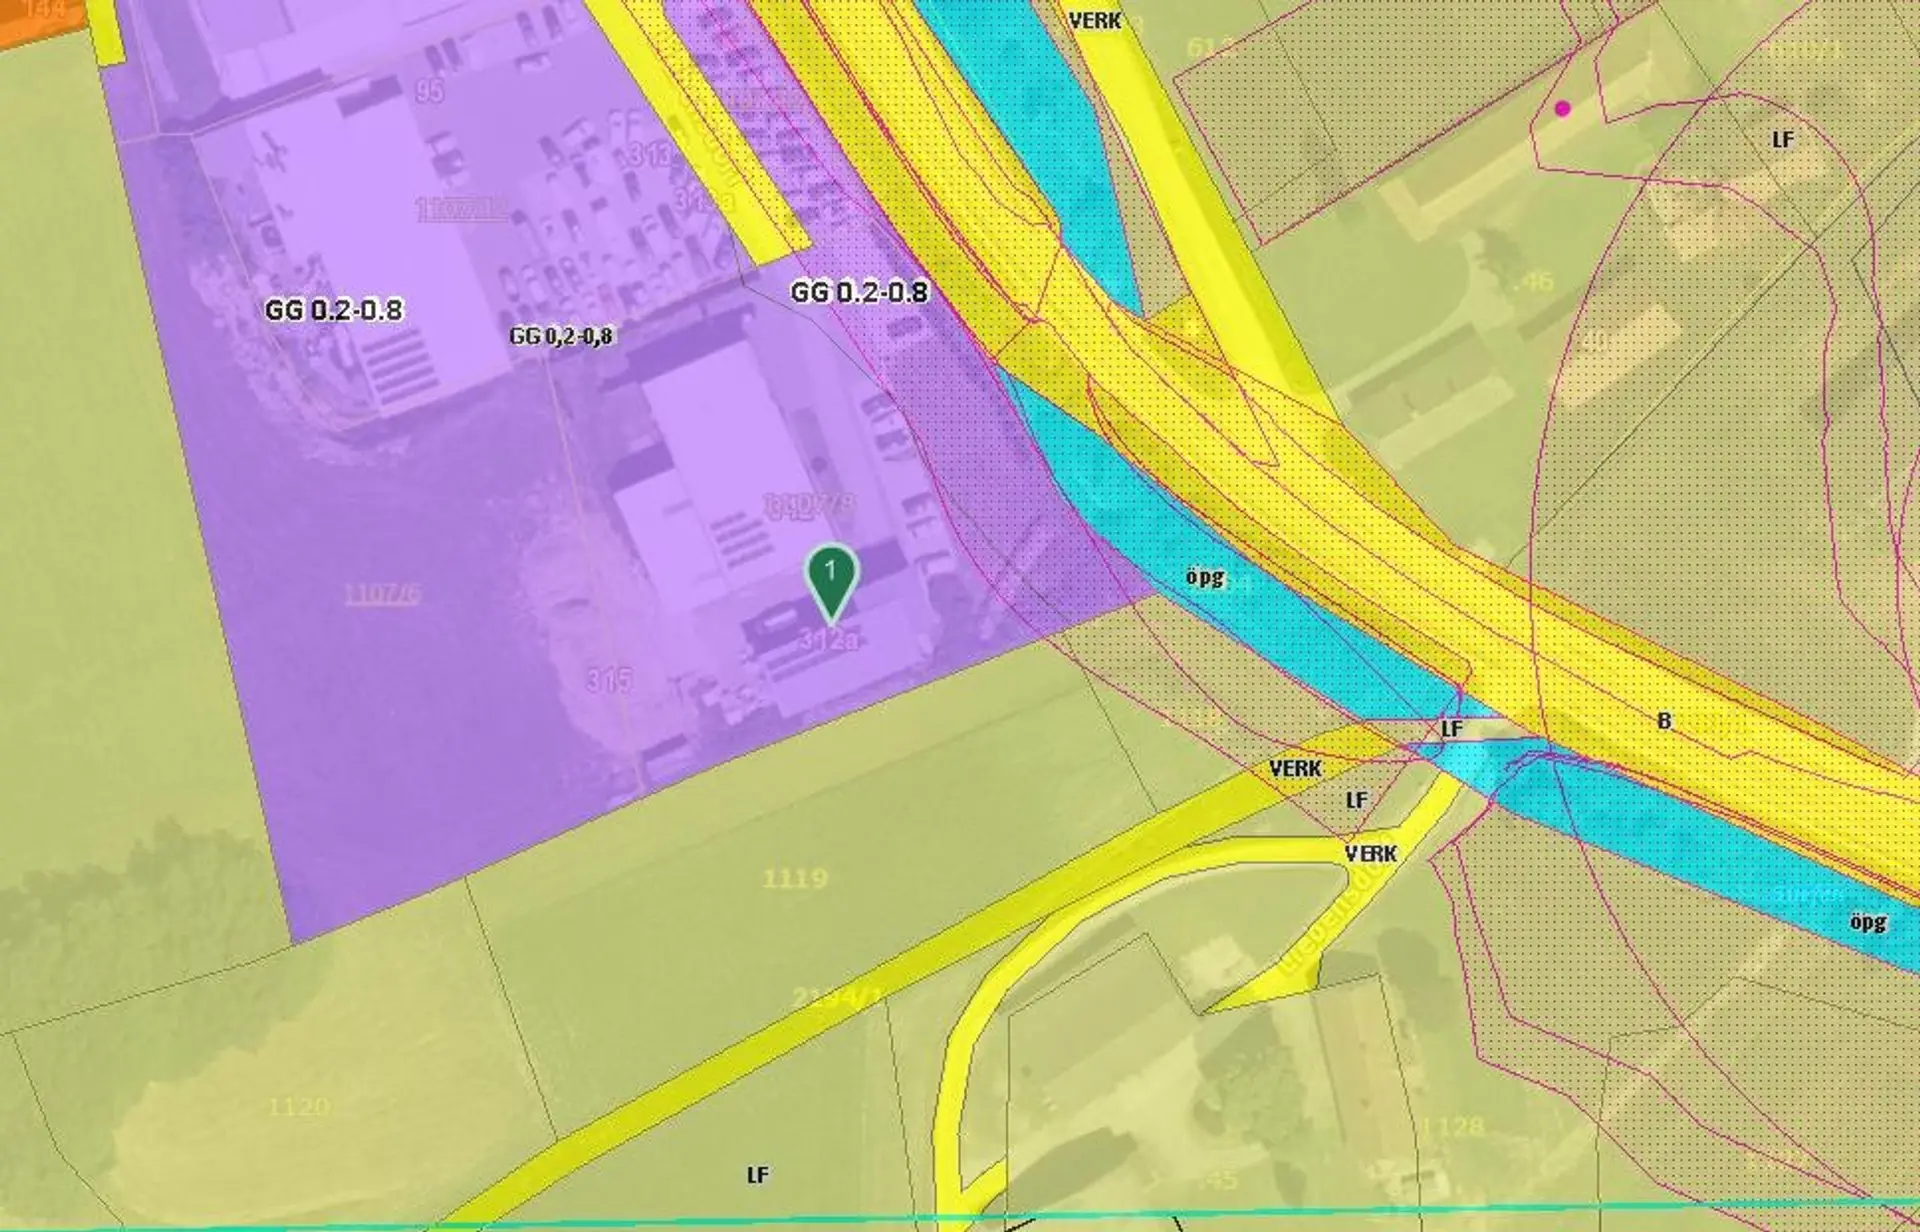
Task: Click the LF label in upper right area
Action: [x=1782, y=140]
